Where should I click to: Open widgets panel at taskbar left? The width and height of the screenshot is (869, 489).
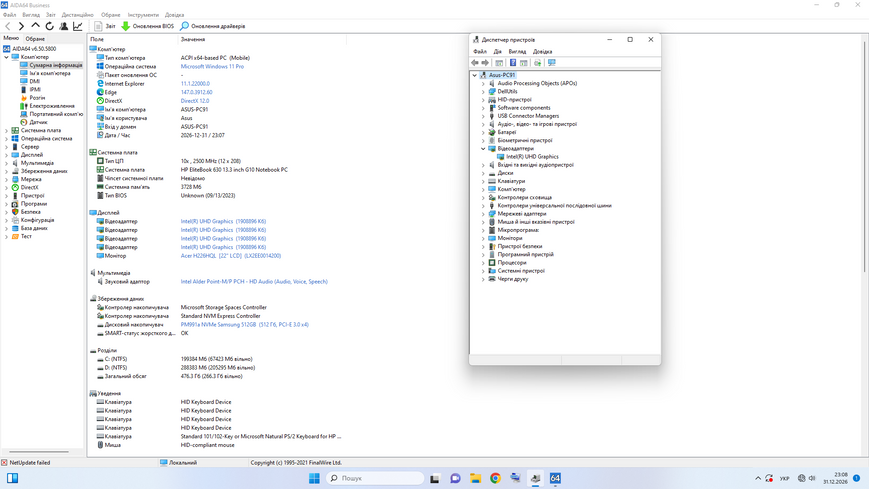pyautogui.click(x=12, y=478)
